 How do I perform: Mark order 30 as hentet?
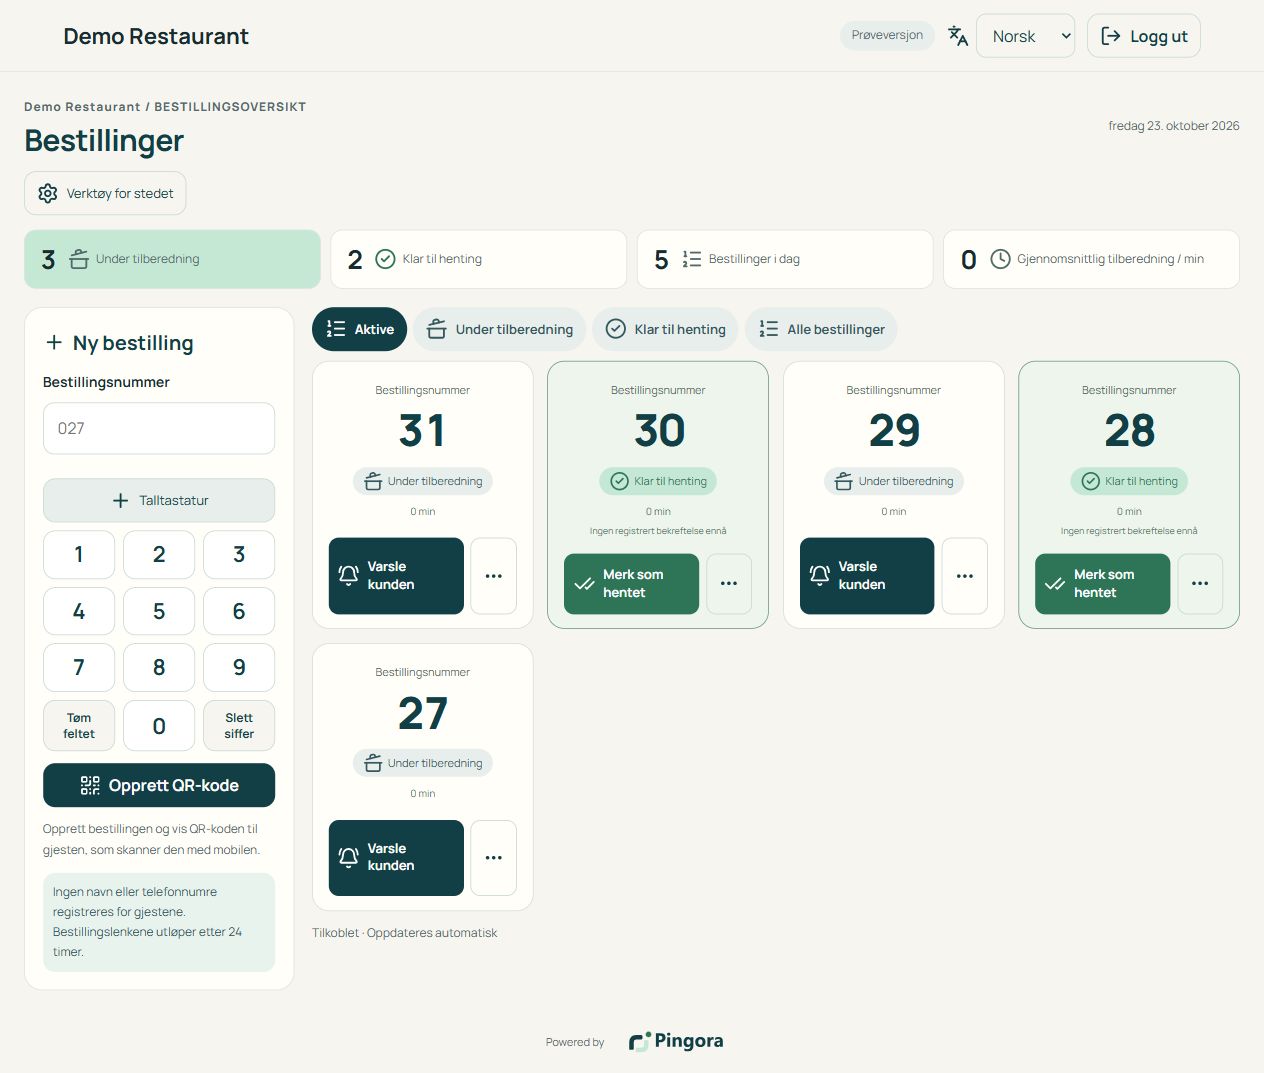tap(632, 584)
